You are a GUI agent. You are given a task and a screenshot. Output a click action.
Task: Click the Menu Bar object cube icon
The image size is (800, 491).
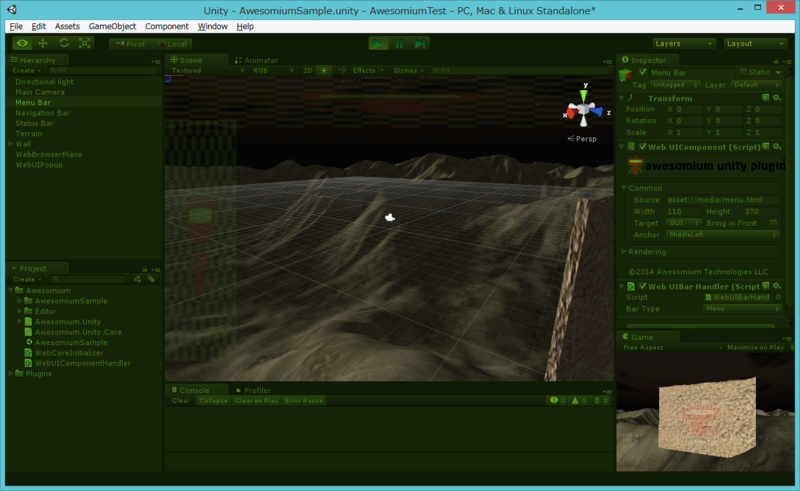(x=626, y=76)
